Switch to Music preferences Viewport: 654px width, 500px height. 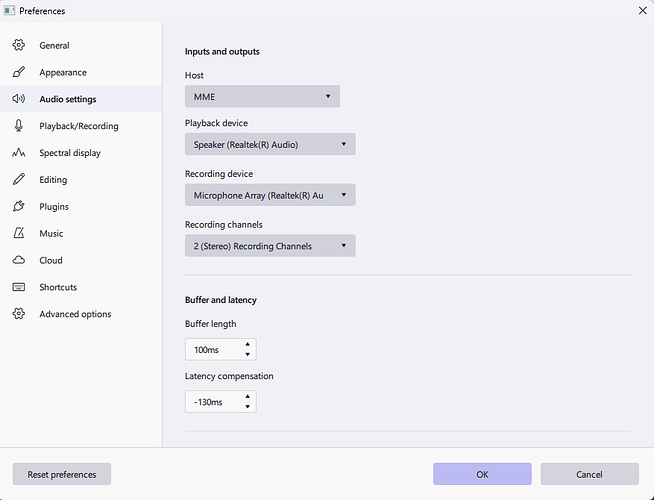[81, 233]
